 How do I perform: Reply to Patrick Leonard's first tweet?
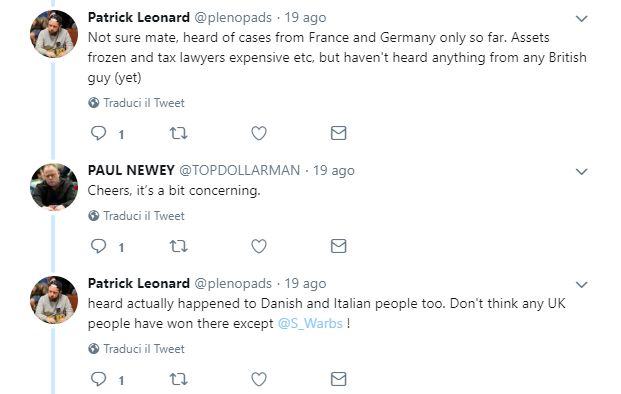[x=98, y=133]
